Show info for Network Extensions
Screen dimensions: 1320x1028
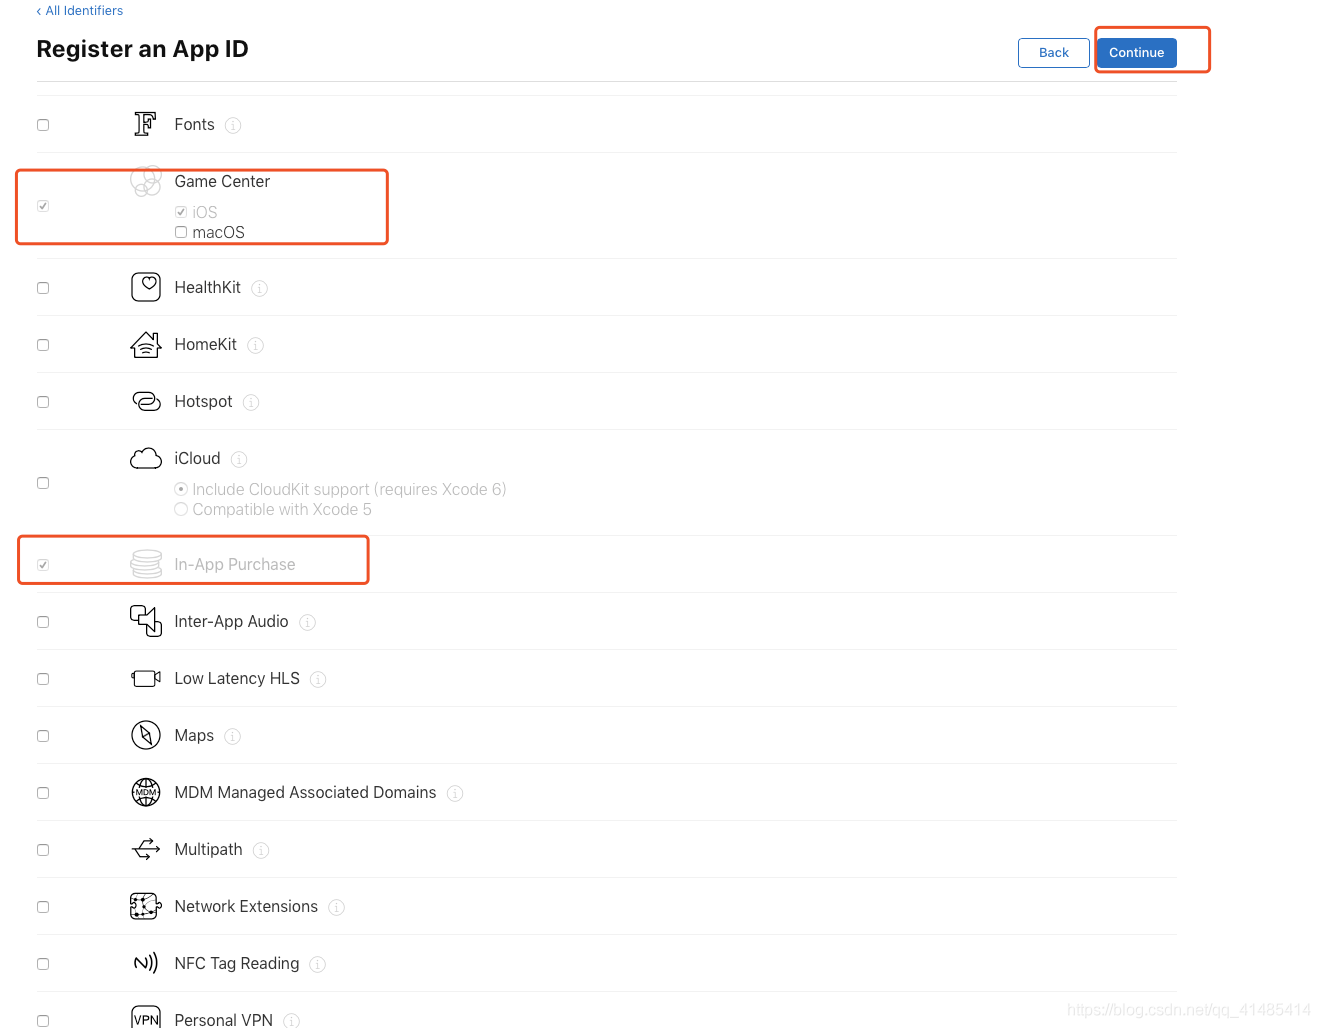coord(337,907)
